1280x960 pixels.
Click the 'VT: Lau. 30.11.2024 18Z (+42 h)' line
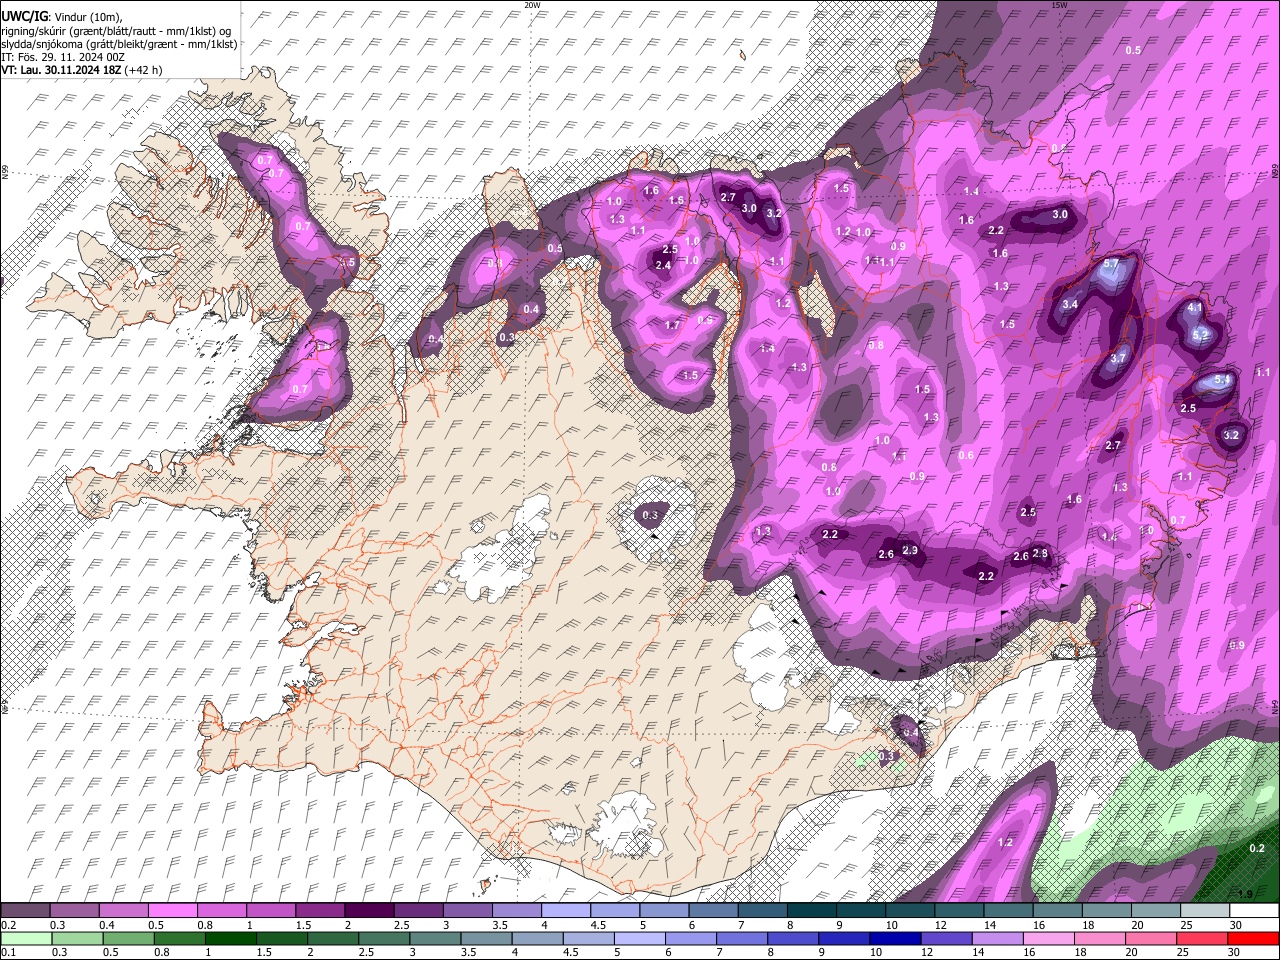click(x=82, y=70)
